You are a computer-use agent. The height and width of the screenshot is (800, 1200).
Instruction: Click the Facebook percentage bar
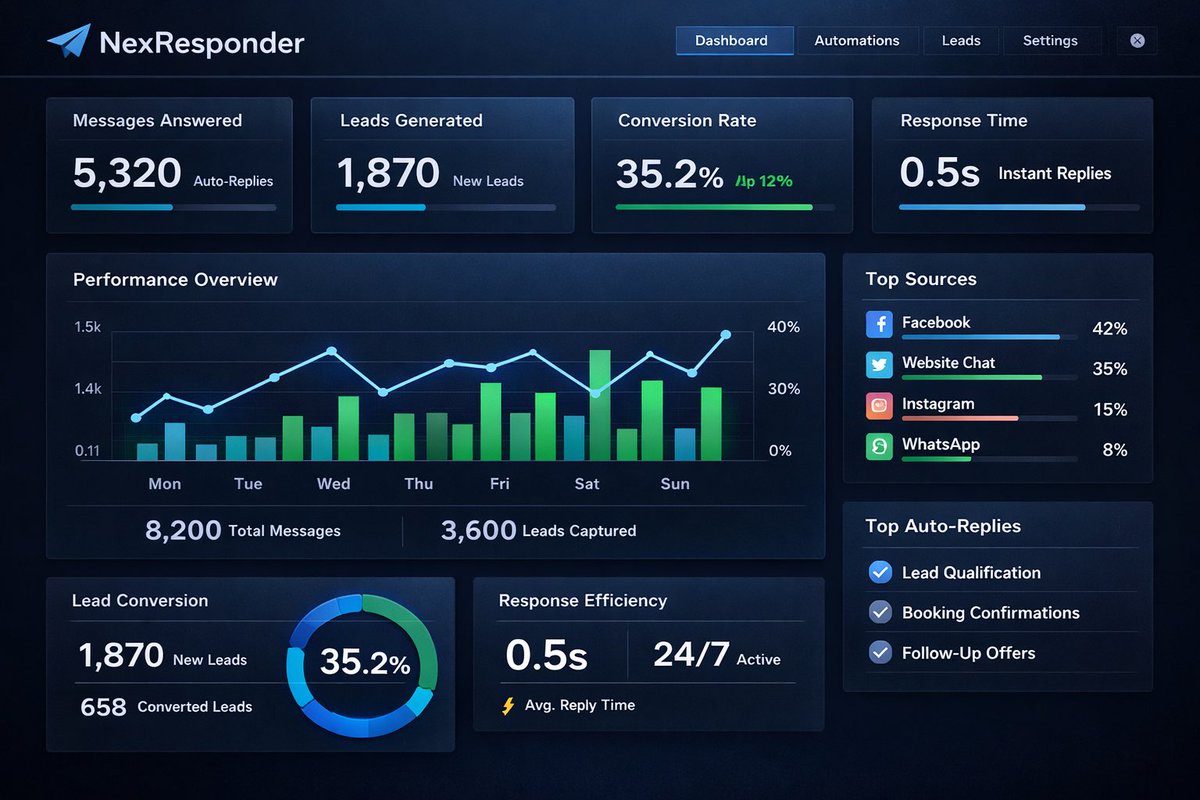point(990,337)
